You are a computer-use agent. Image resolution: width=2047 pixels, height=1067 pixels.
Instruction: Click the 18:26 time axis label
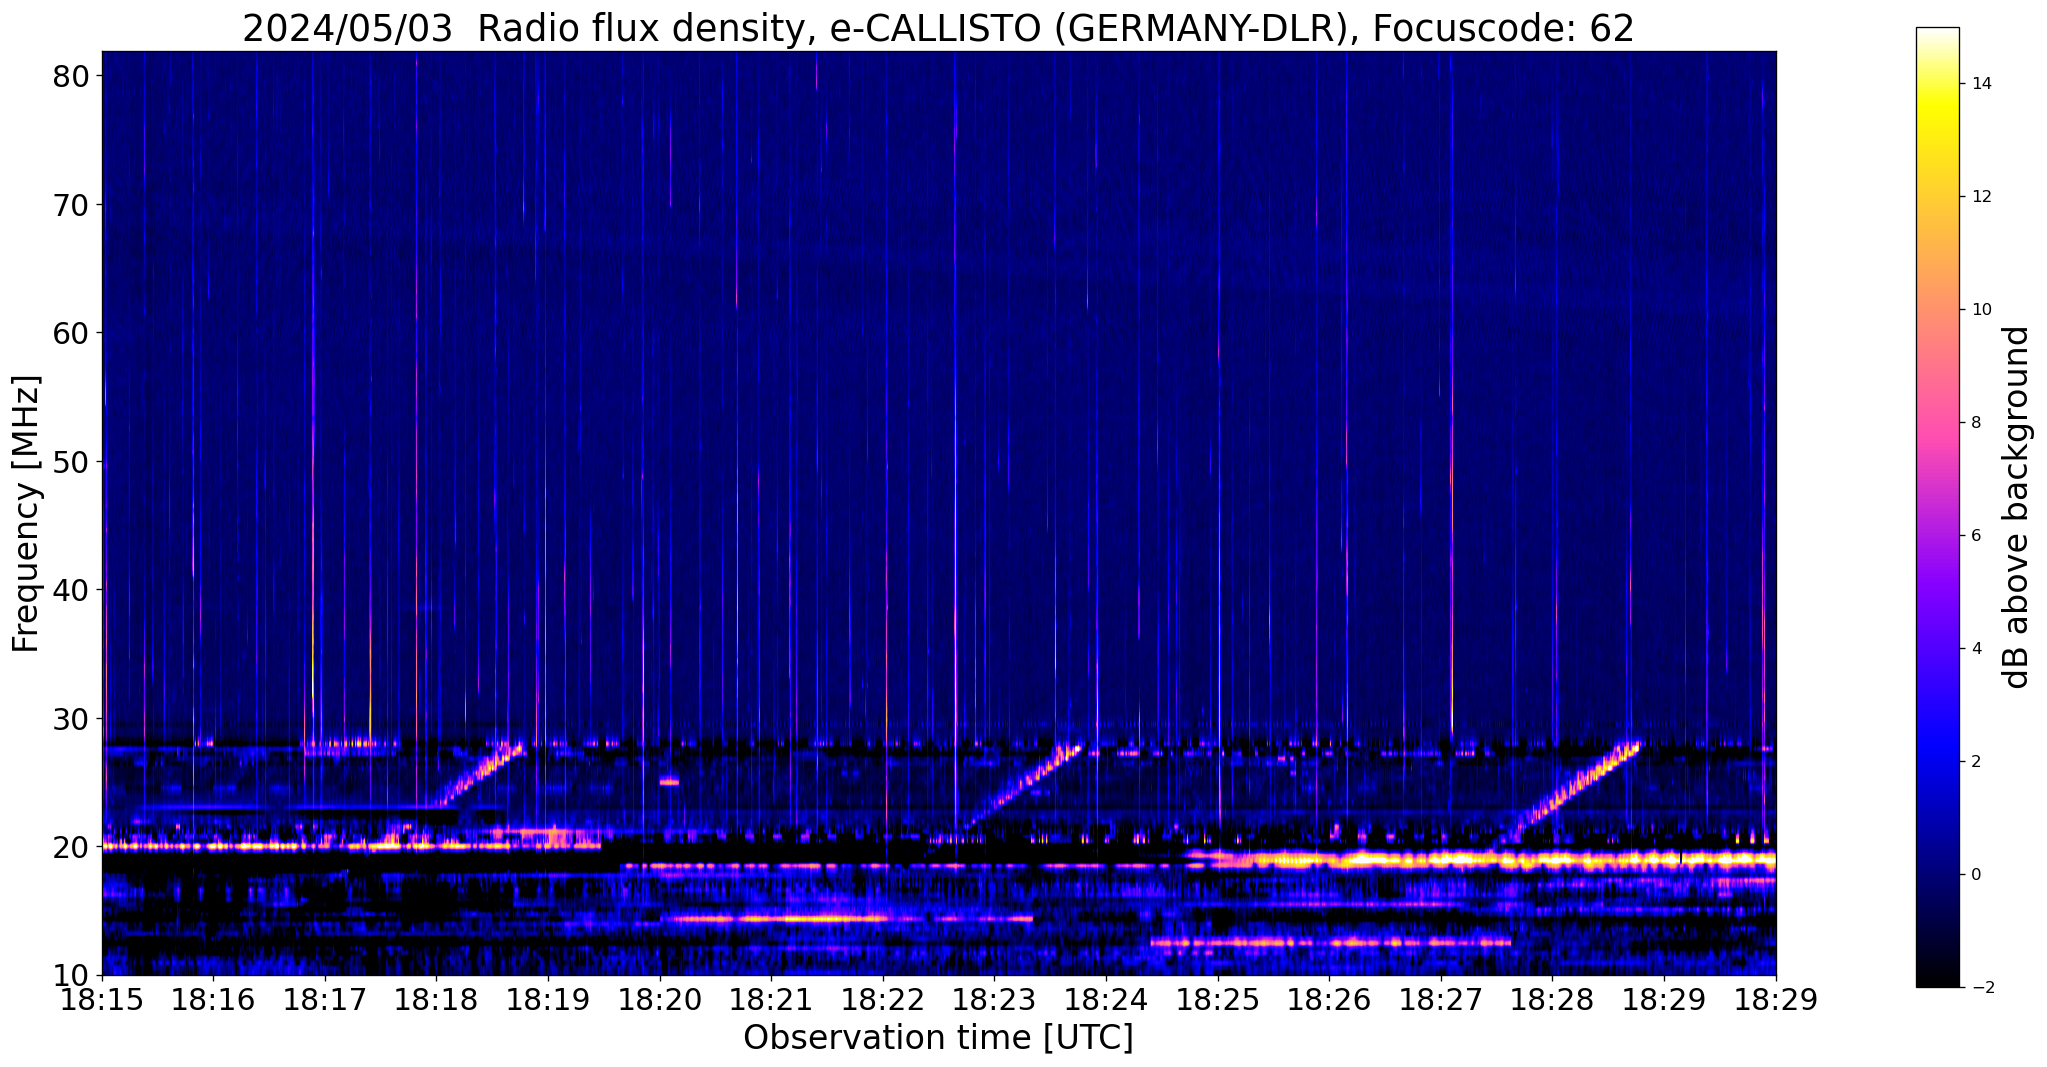point(1329,1001)
